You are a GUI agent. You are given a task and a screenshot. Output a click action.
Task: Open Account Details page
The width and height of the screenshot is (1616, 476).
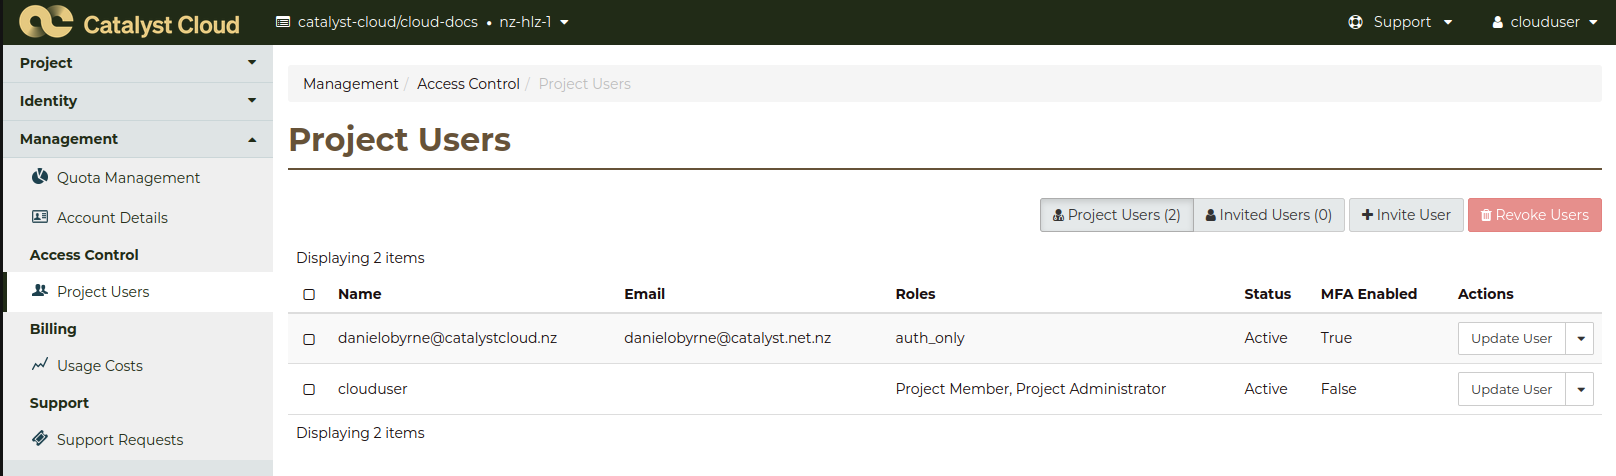click(x=112, y=217)
